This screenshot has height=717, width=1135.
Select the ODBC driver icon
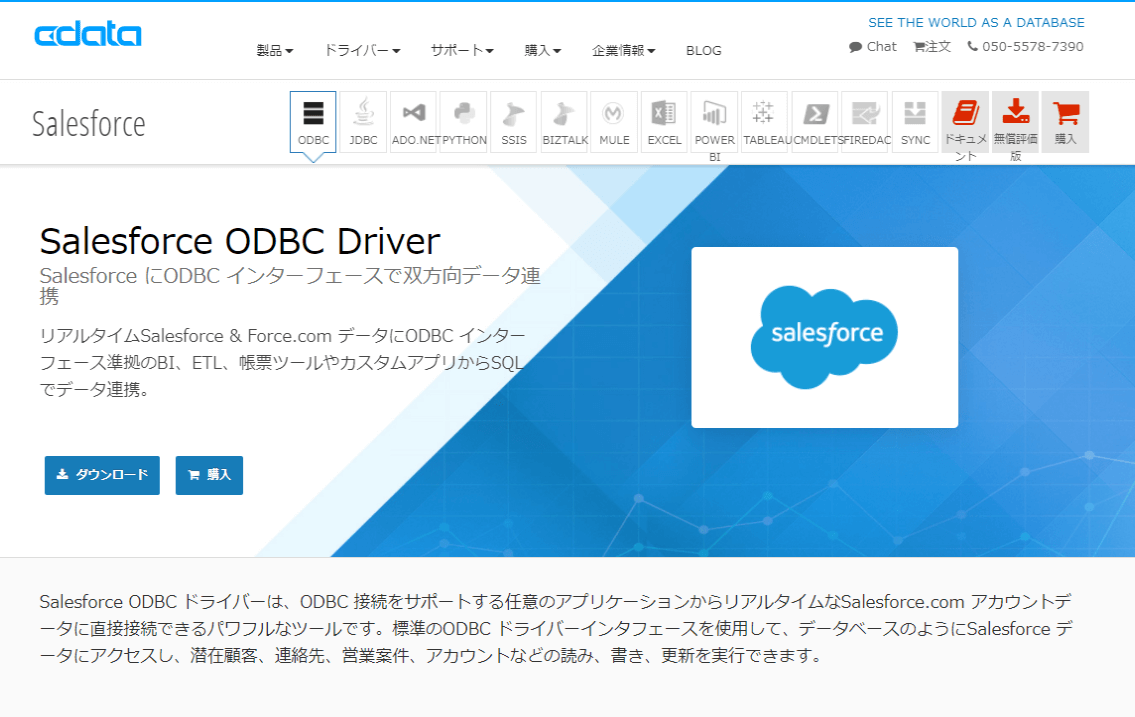tap(313, 122)
